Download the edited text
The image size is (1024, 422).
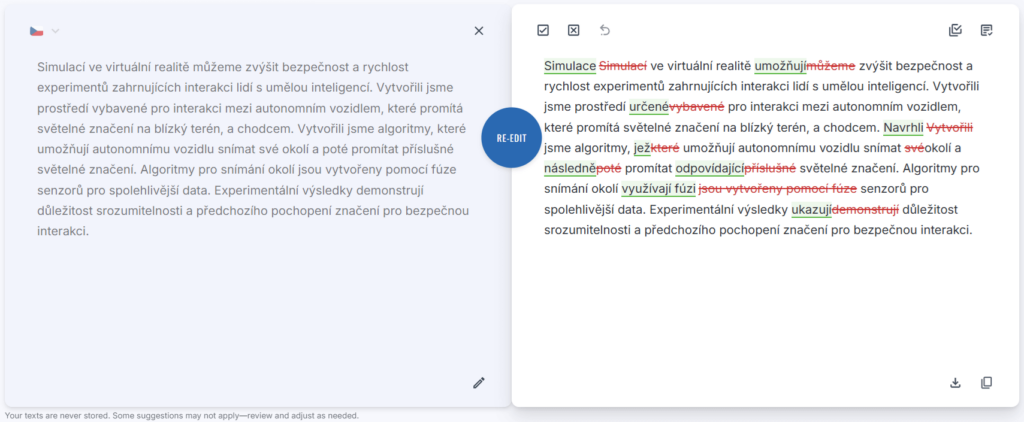tap(955, 382)
